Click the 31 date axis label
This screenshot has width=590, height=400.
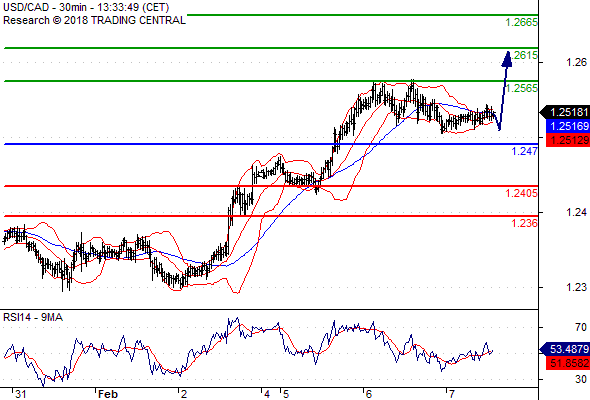coord(20,394)
